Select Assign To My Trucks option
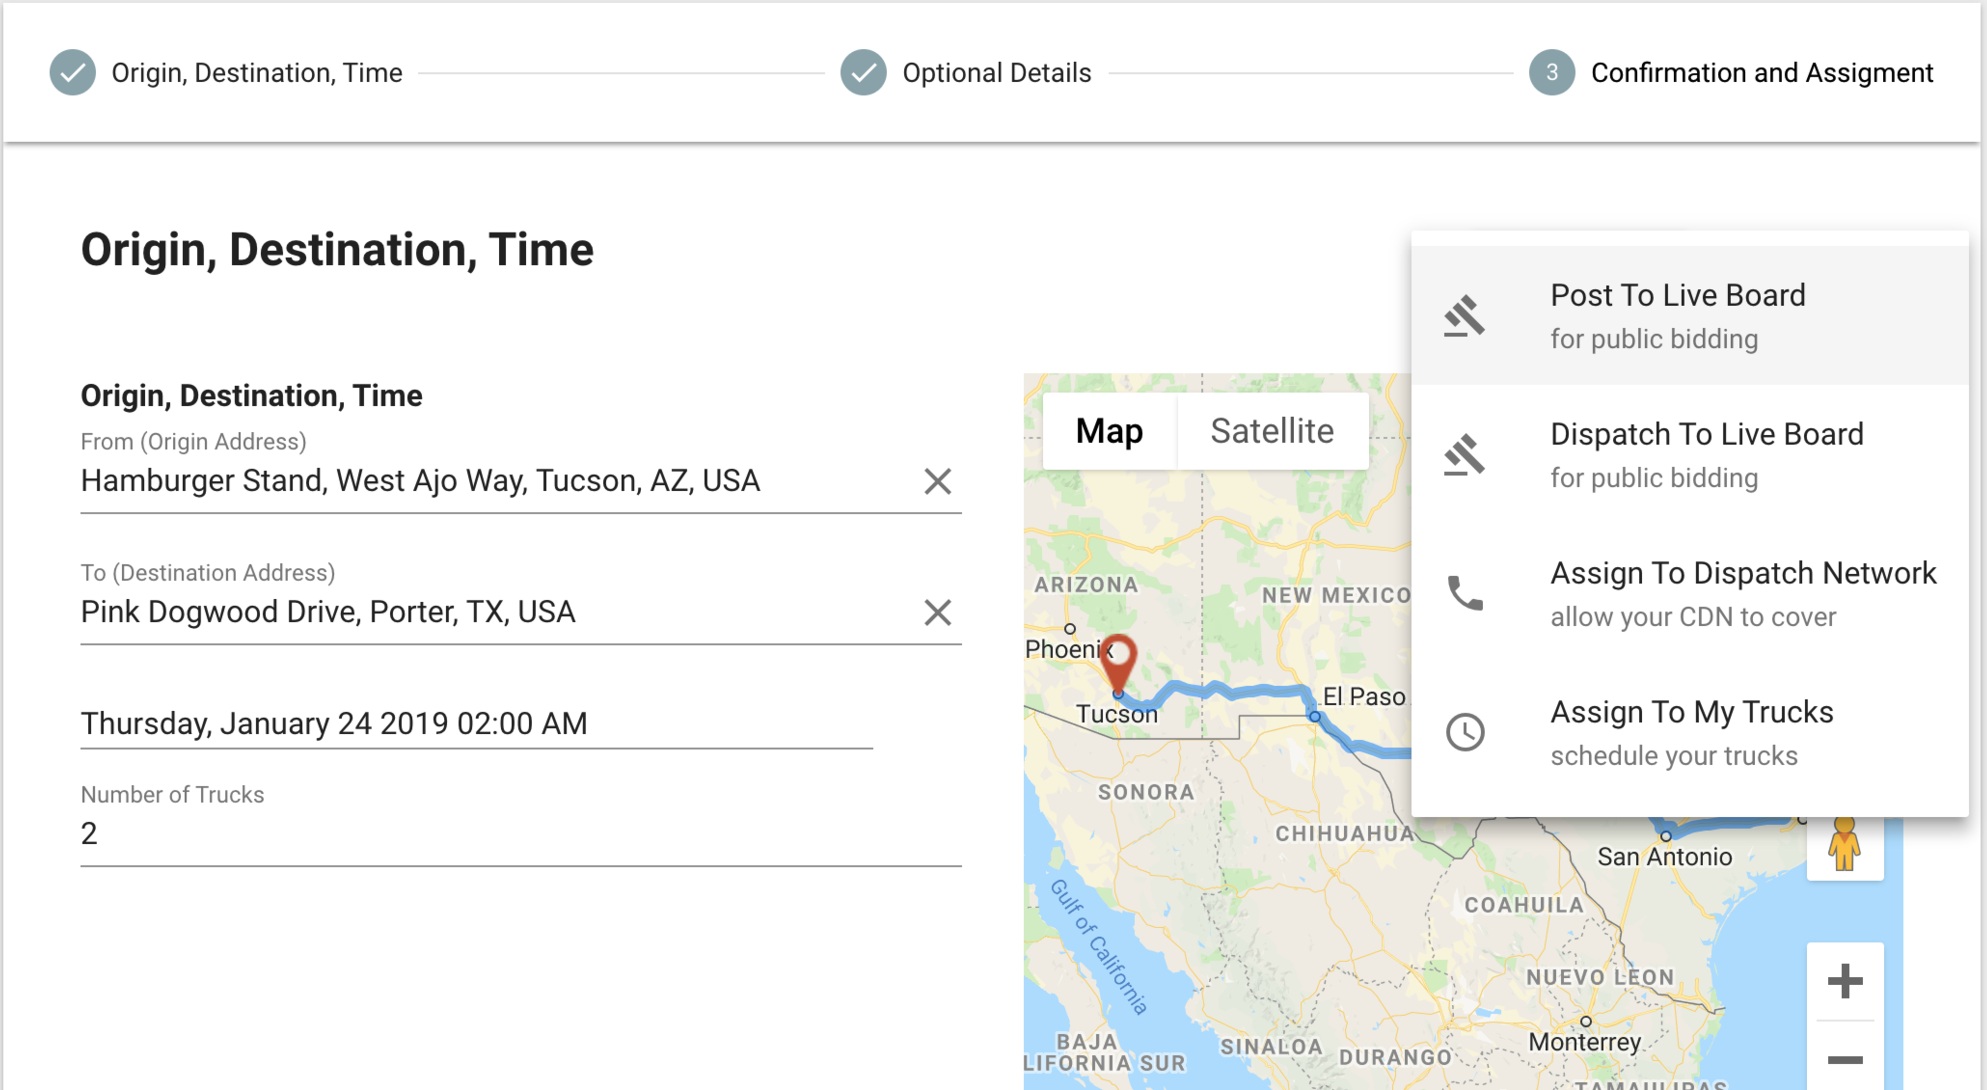Screen dimensions: 1987x1090 coord(1689,732)
